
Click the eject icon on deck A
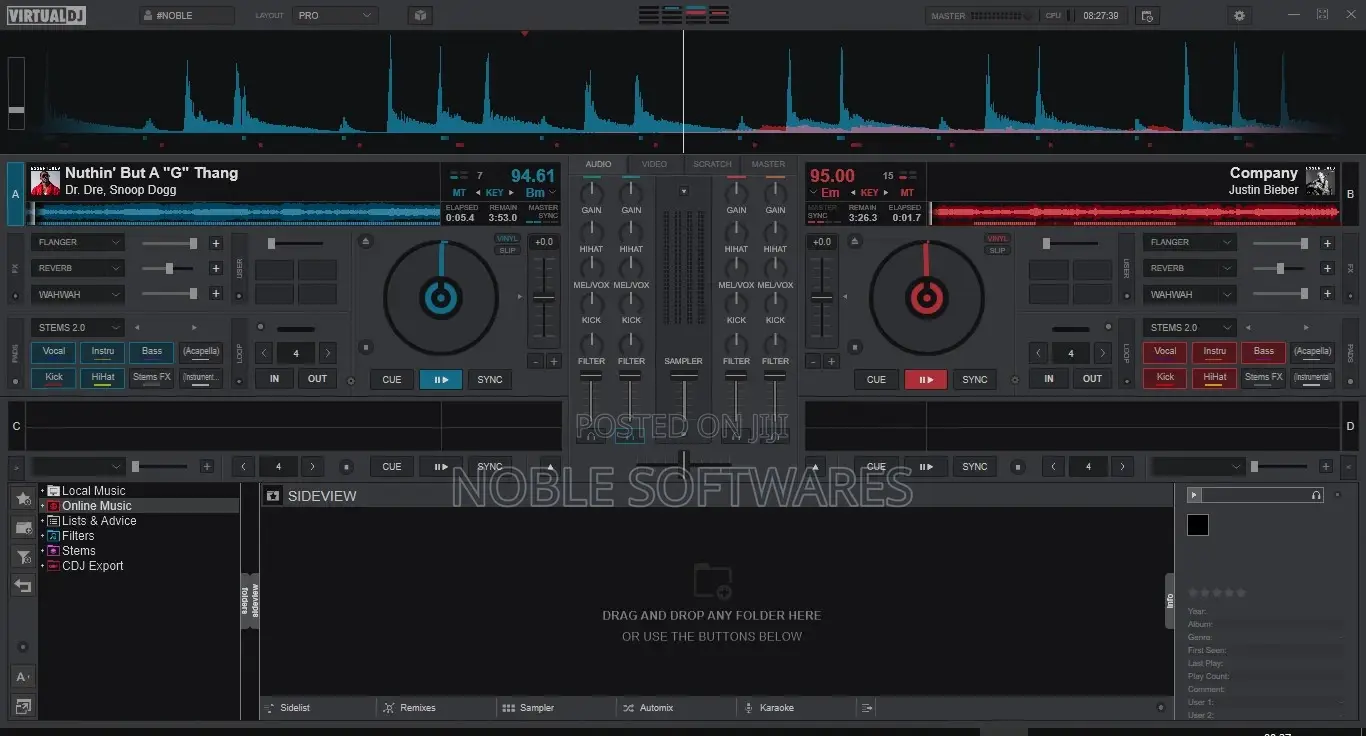[366, 241]
